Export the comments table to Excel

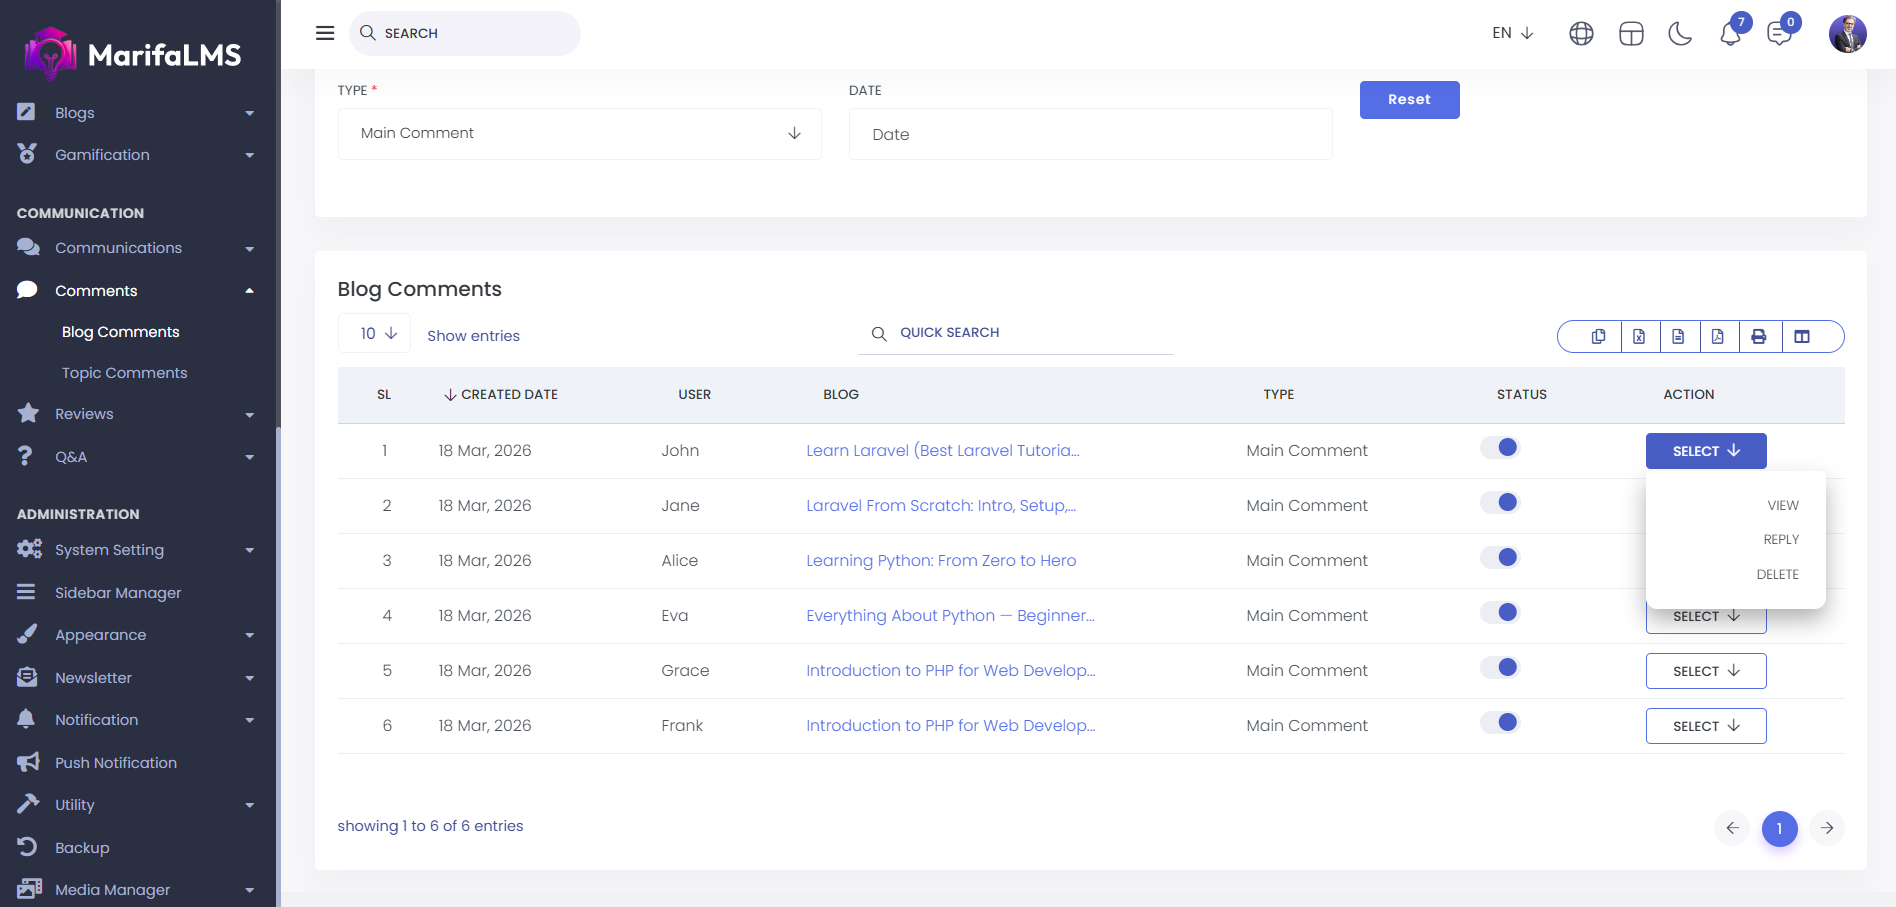click(x=1639, y=337)
